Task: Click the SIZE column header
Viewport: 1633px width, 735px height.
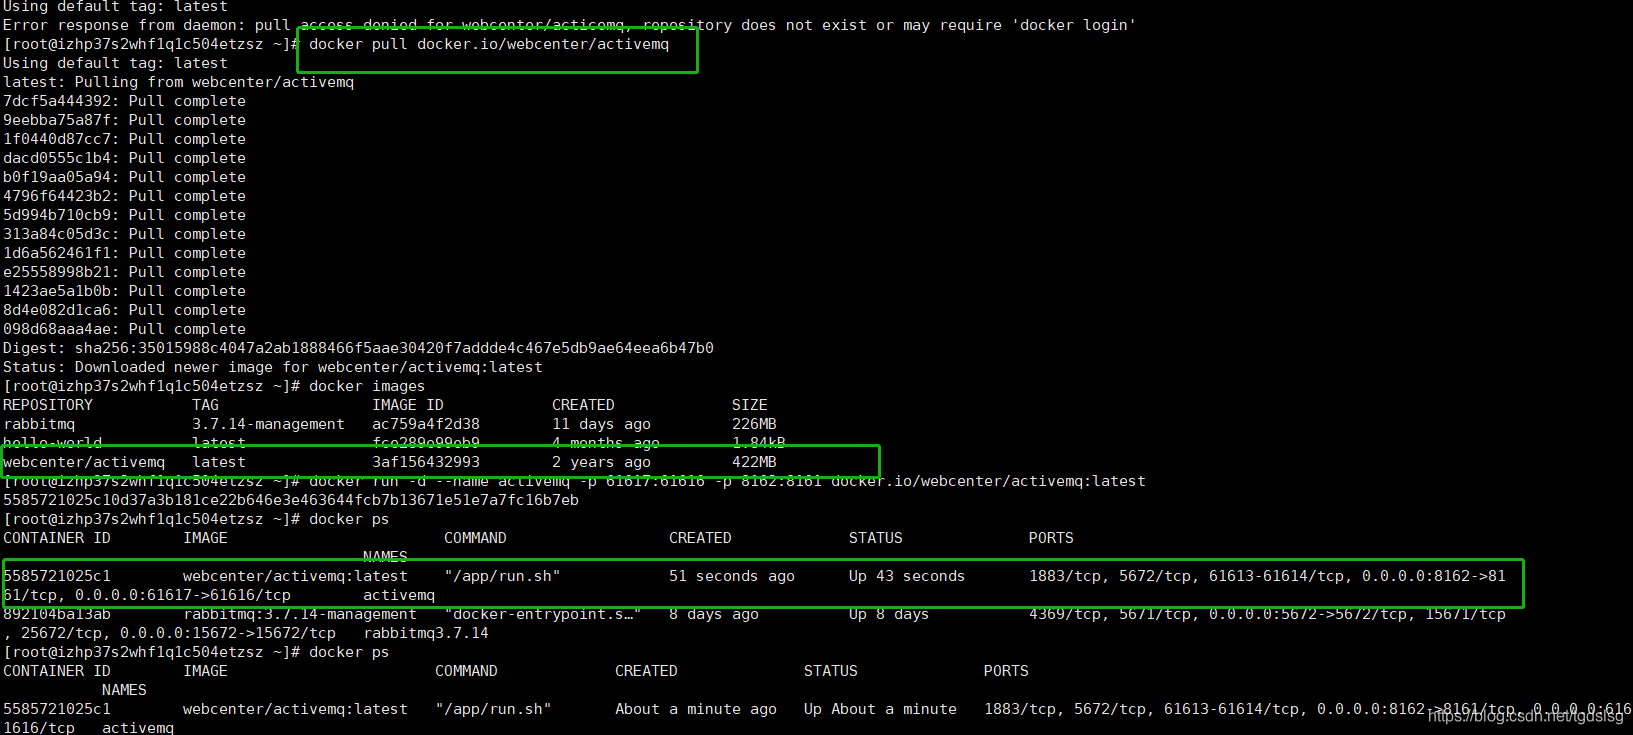Action: (750, 405)
